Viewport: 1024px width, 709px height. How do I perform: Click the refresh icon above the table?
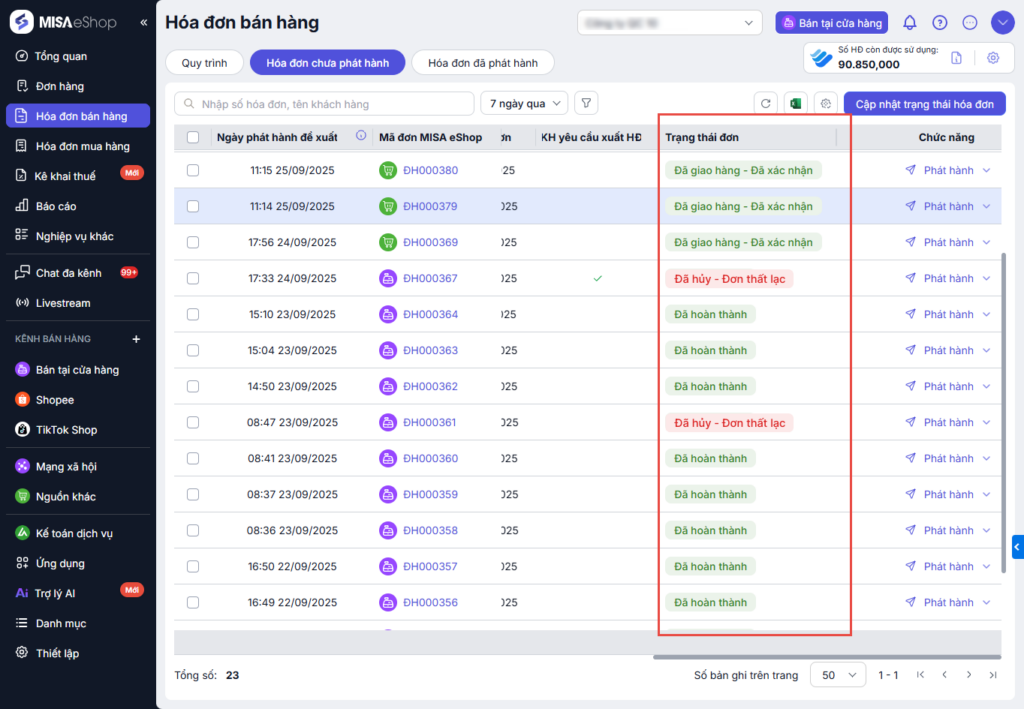[766, 103]
